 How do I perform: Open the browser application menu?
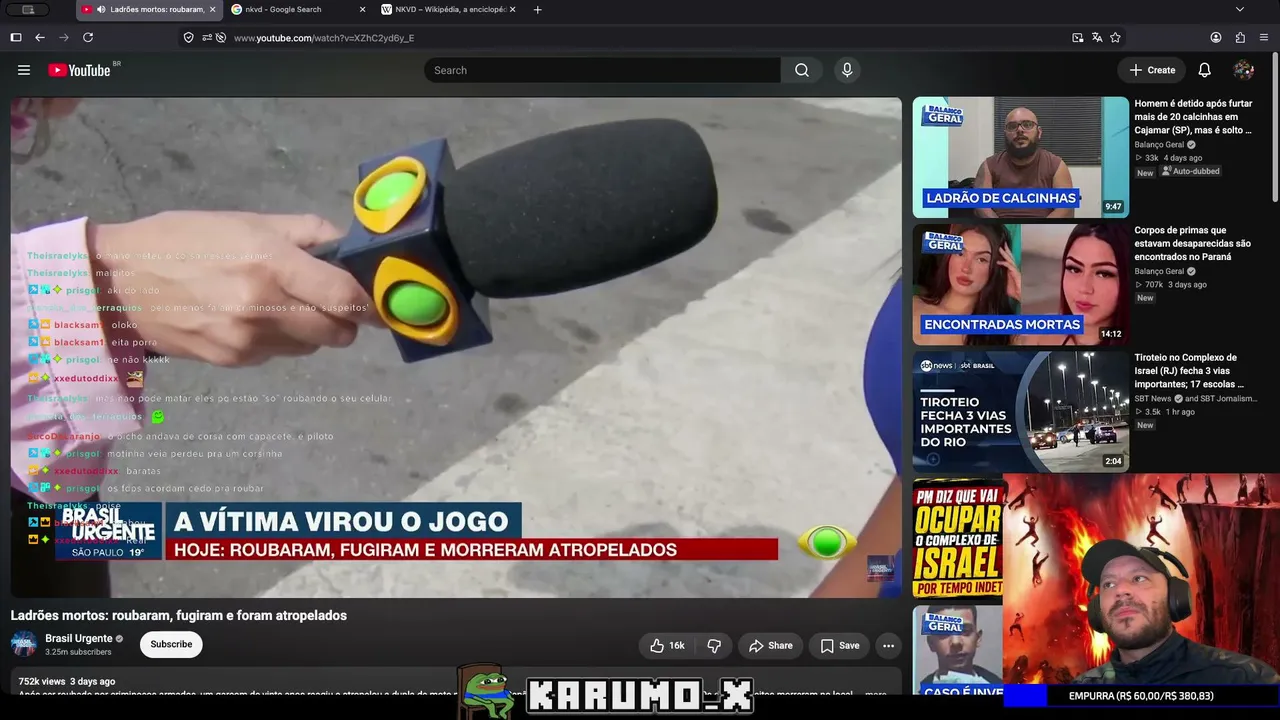[x=1264, y=37]
